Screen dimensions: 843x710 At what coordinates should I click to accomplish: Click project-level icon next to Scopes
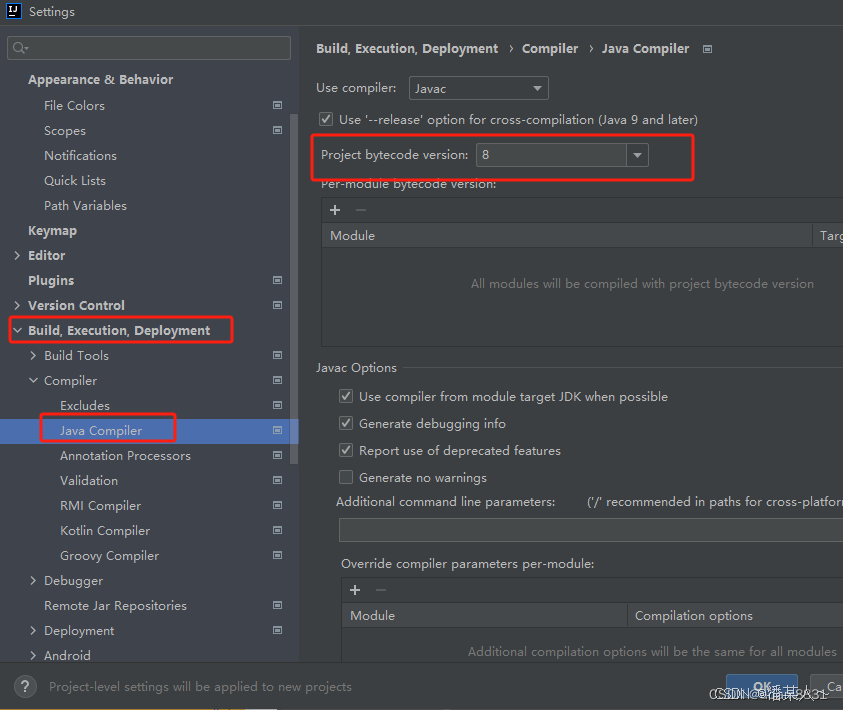point(277,130)
